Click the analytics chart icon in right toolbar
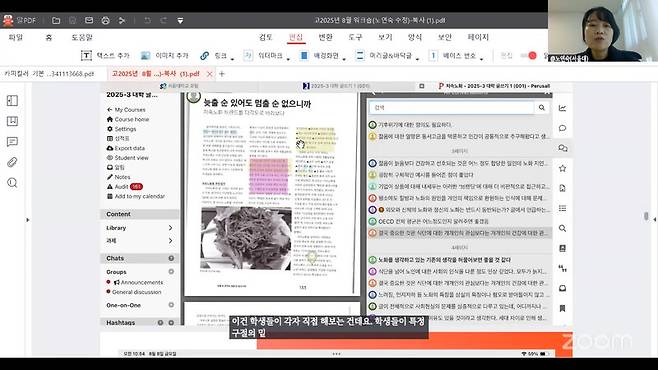658x370 pixels. point(563,108)
